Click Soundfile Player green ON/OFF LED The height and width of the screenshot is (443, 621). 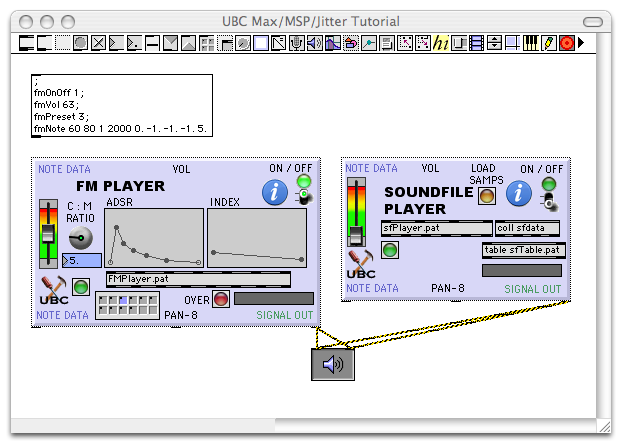[x=549, y=184]
